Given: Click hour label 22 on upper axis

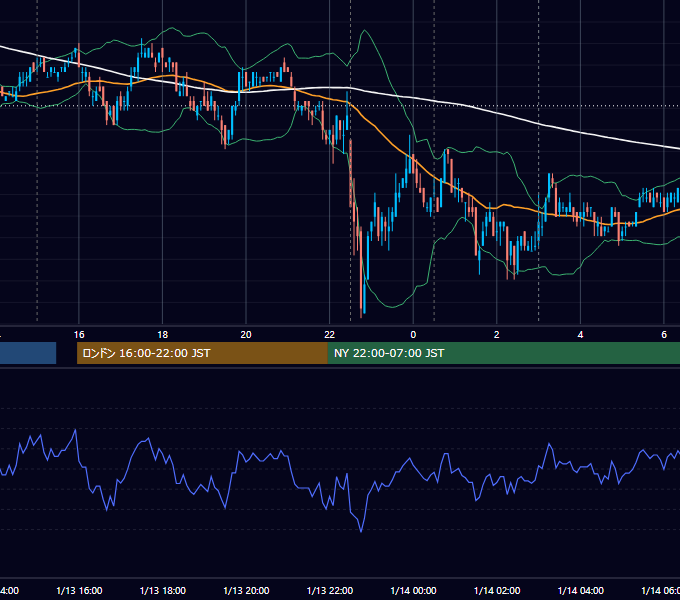Looking at the screenshot, I should pos(330,335).
